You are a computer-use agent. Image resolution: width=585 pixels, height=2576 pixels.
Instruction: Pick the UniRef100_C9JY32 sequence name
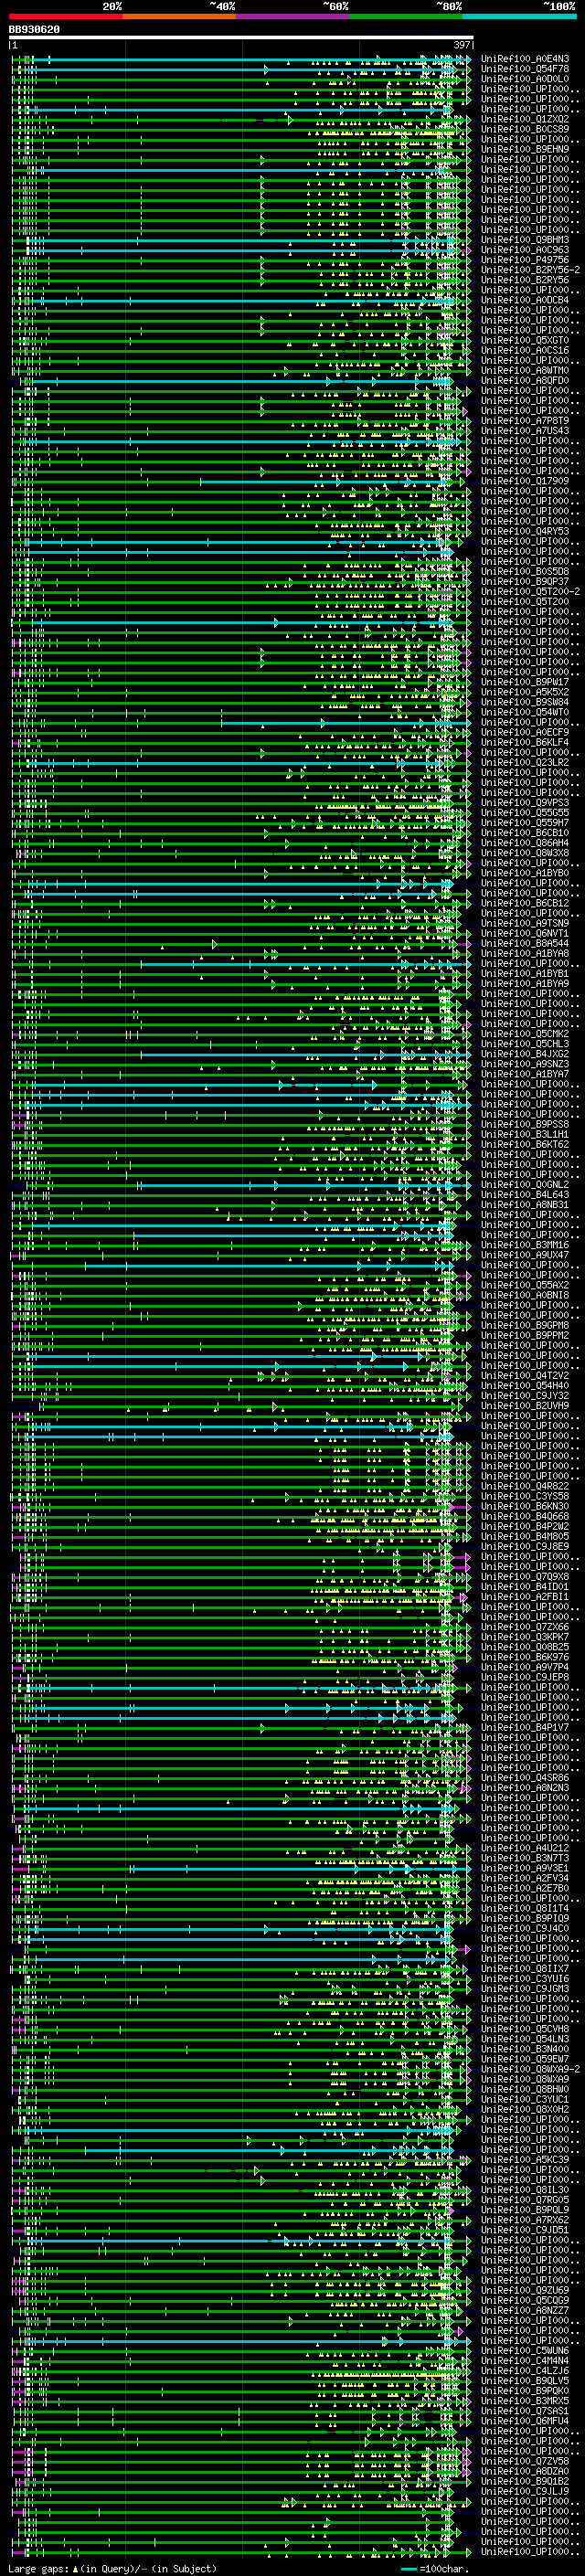pyautogui.click(x=524, y=1396)
